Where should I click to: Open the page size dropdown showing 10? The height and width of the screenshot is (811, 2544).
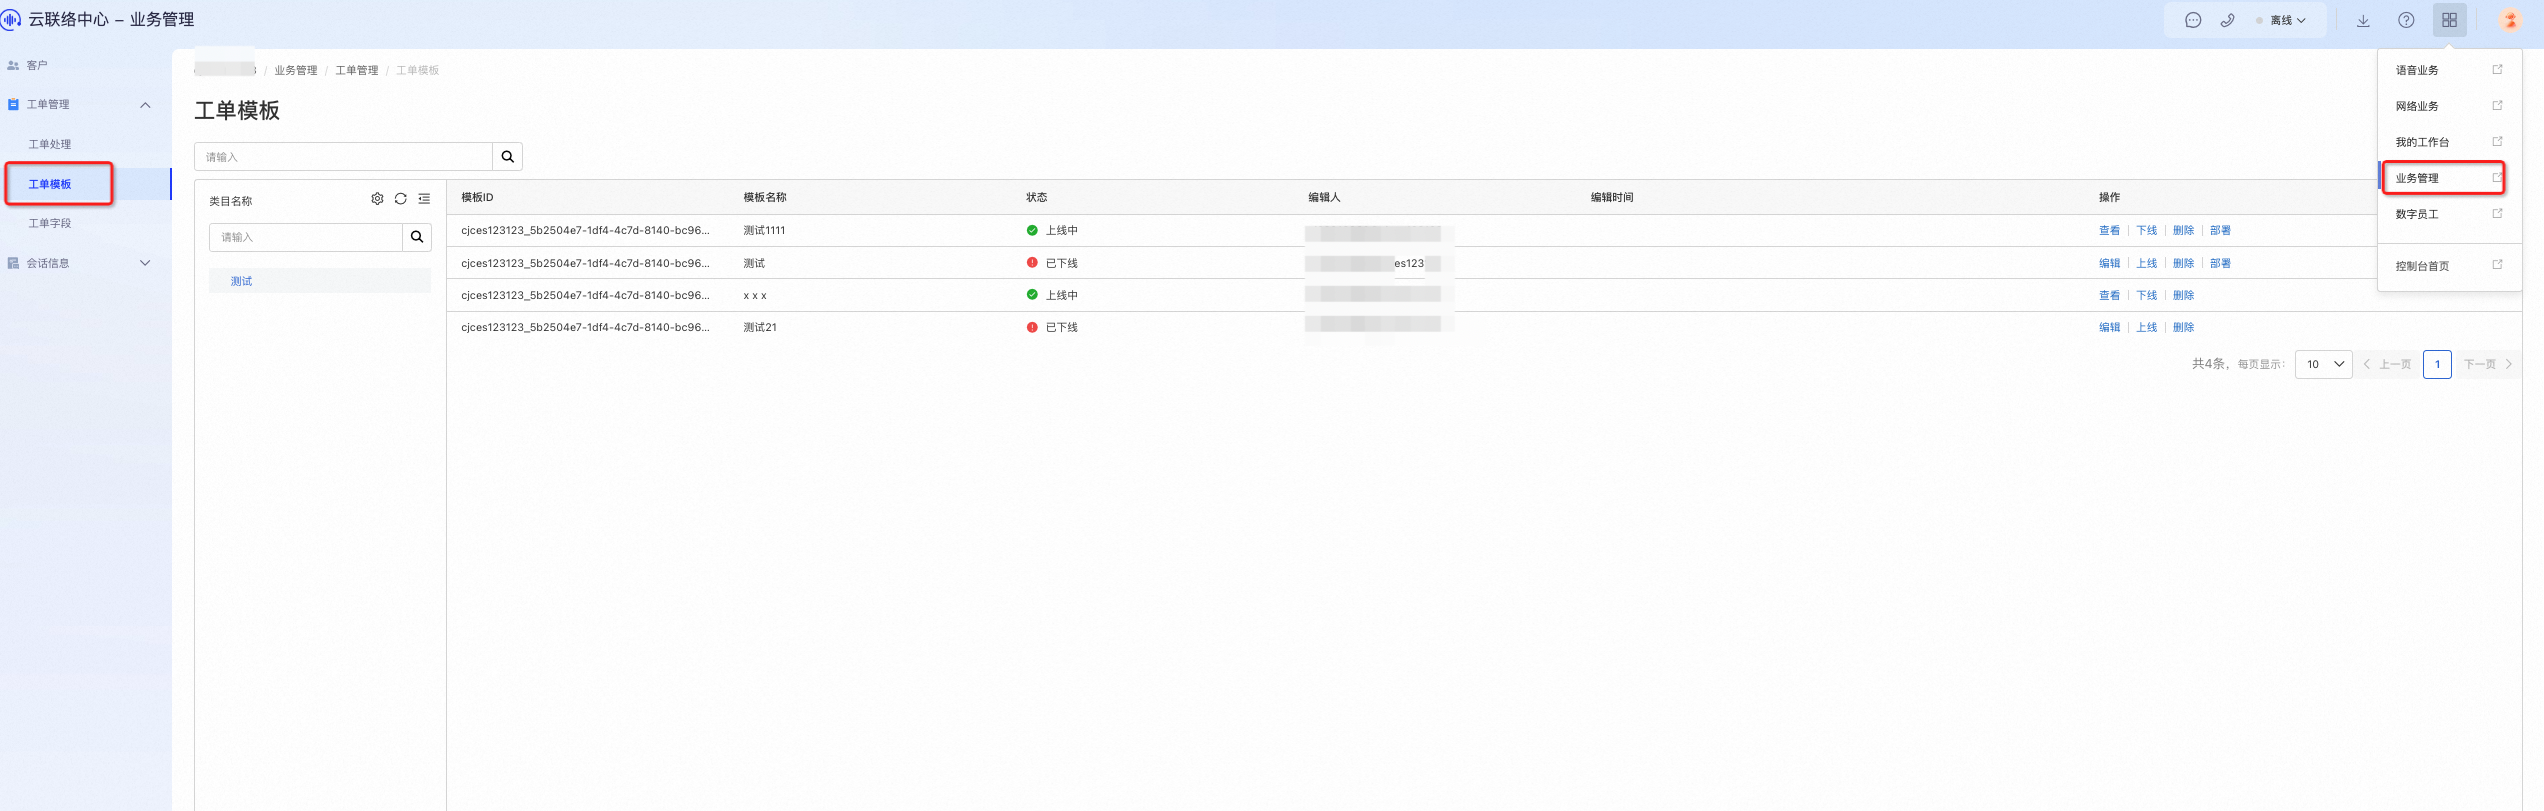coord(2323,364)
